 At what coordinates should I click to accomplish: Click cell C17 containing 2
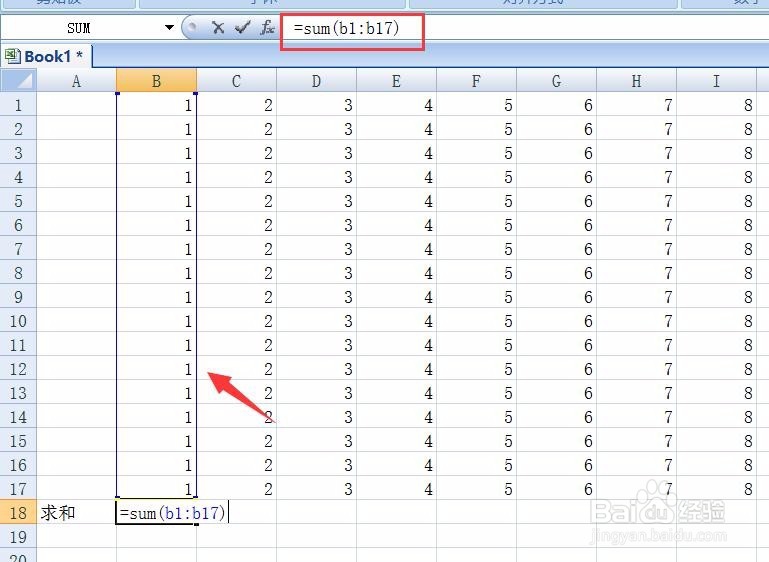click(236, 489)
